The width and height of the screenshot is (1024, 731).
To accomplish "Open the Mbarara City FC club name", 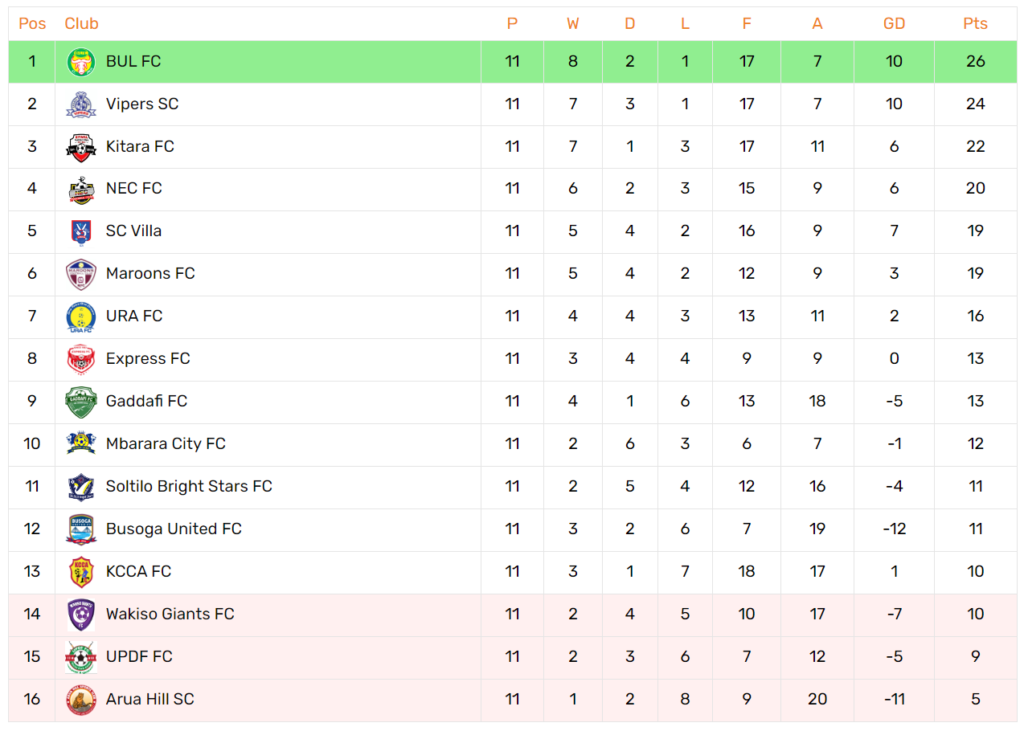I will click(165, 444).
